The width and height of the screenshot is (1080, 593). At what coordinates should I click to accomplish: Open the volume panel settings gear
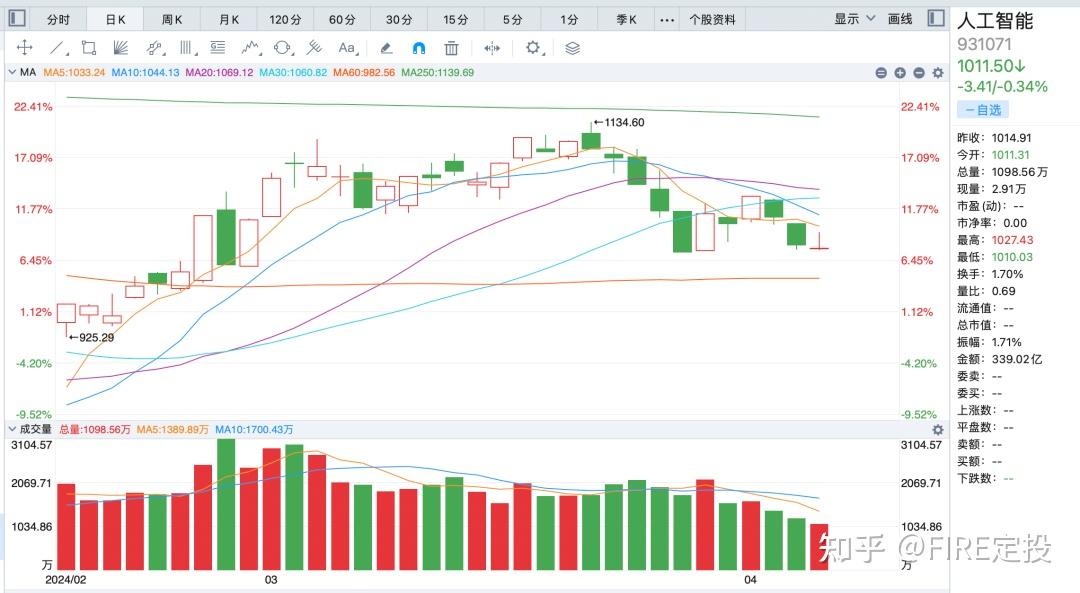(x=937, y=429)
